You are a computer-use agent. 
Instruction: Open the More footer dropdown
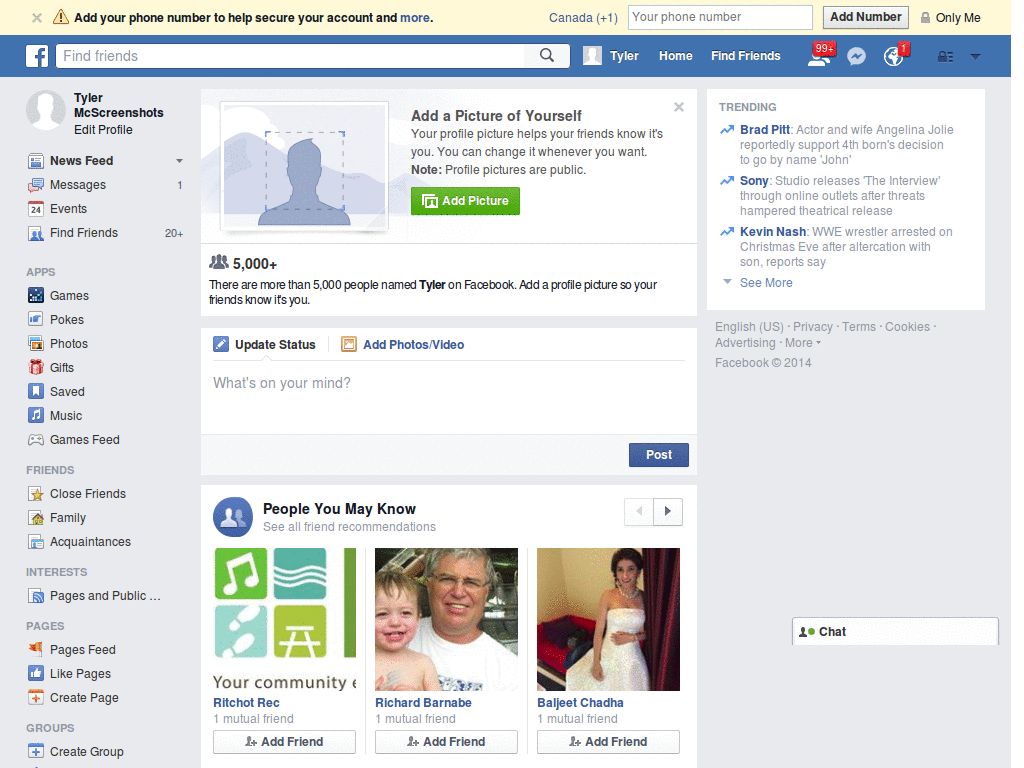[803, 343]
